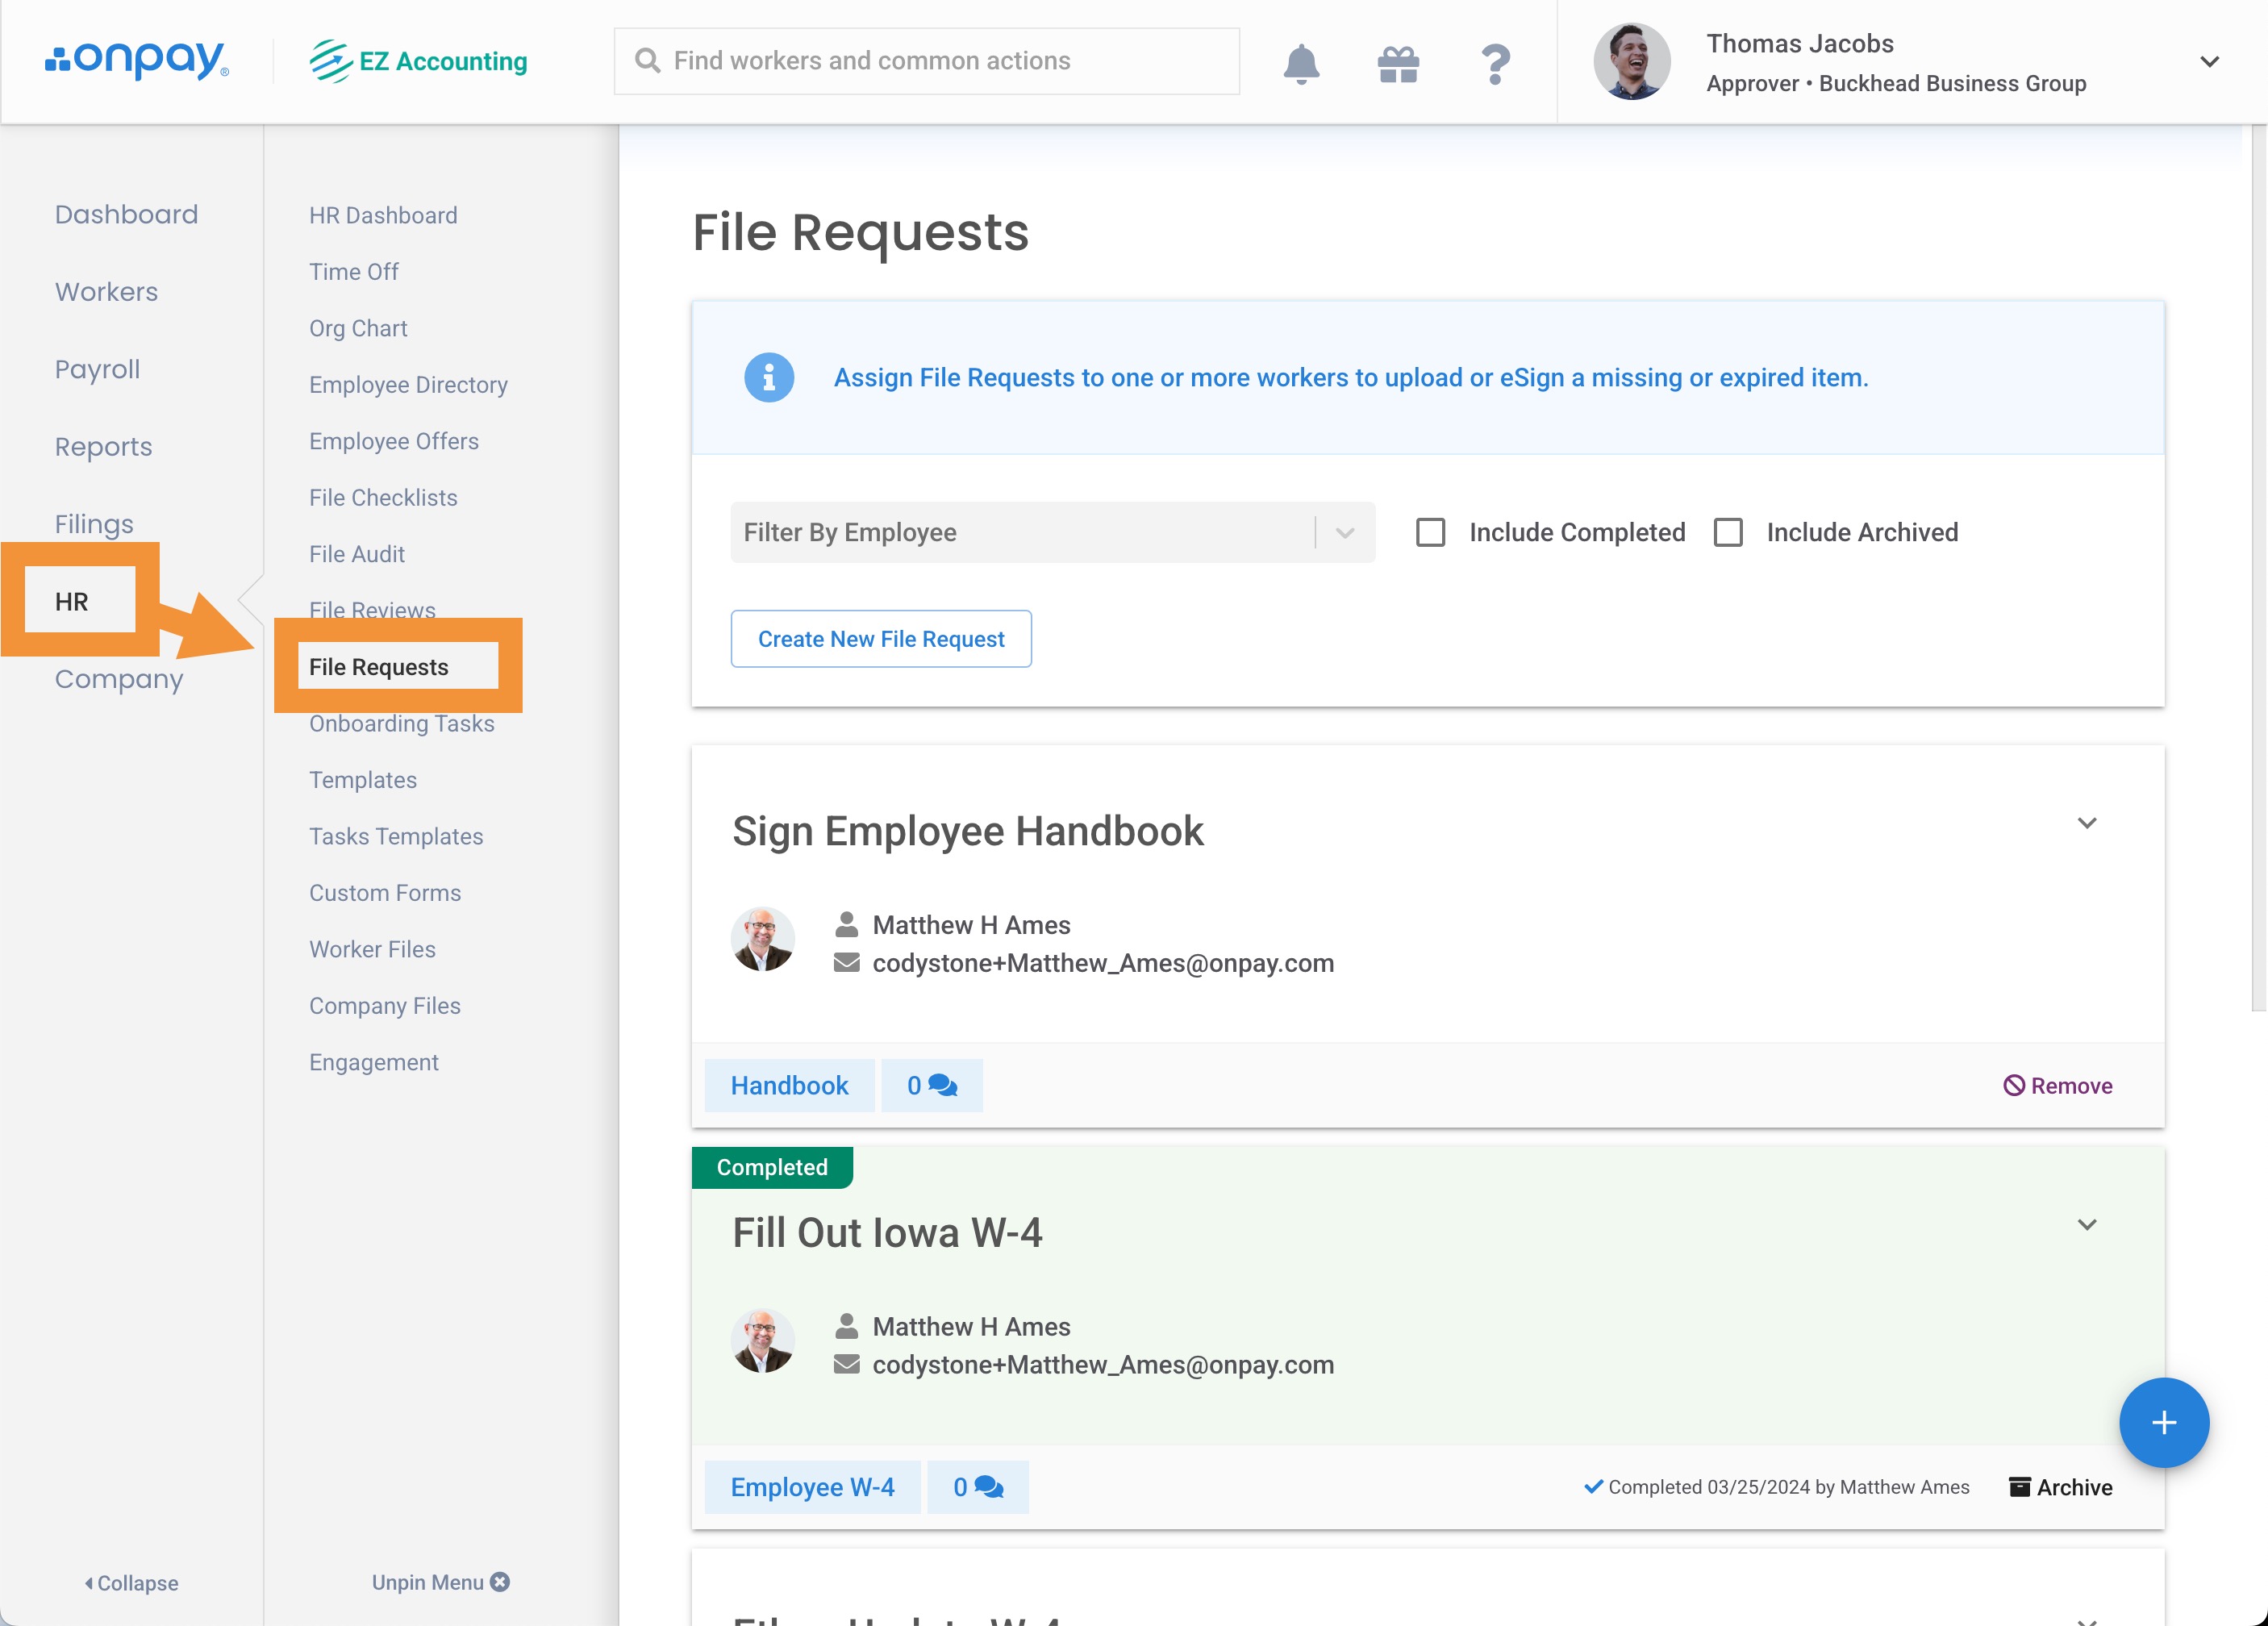Expand the Sign Employee Handbook card
This screenshot has height=1626, width=2268.
point(2086,823)
